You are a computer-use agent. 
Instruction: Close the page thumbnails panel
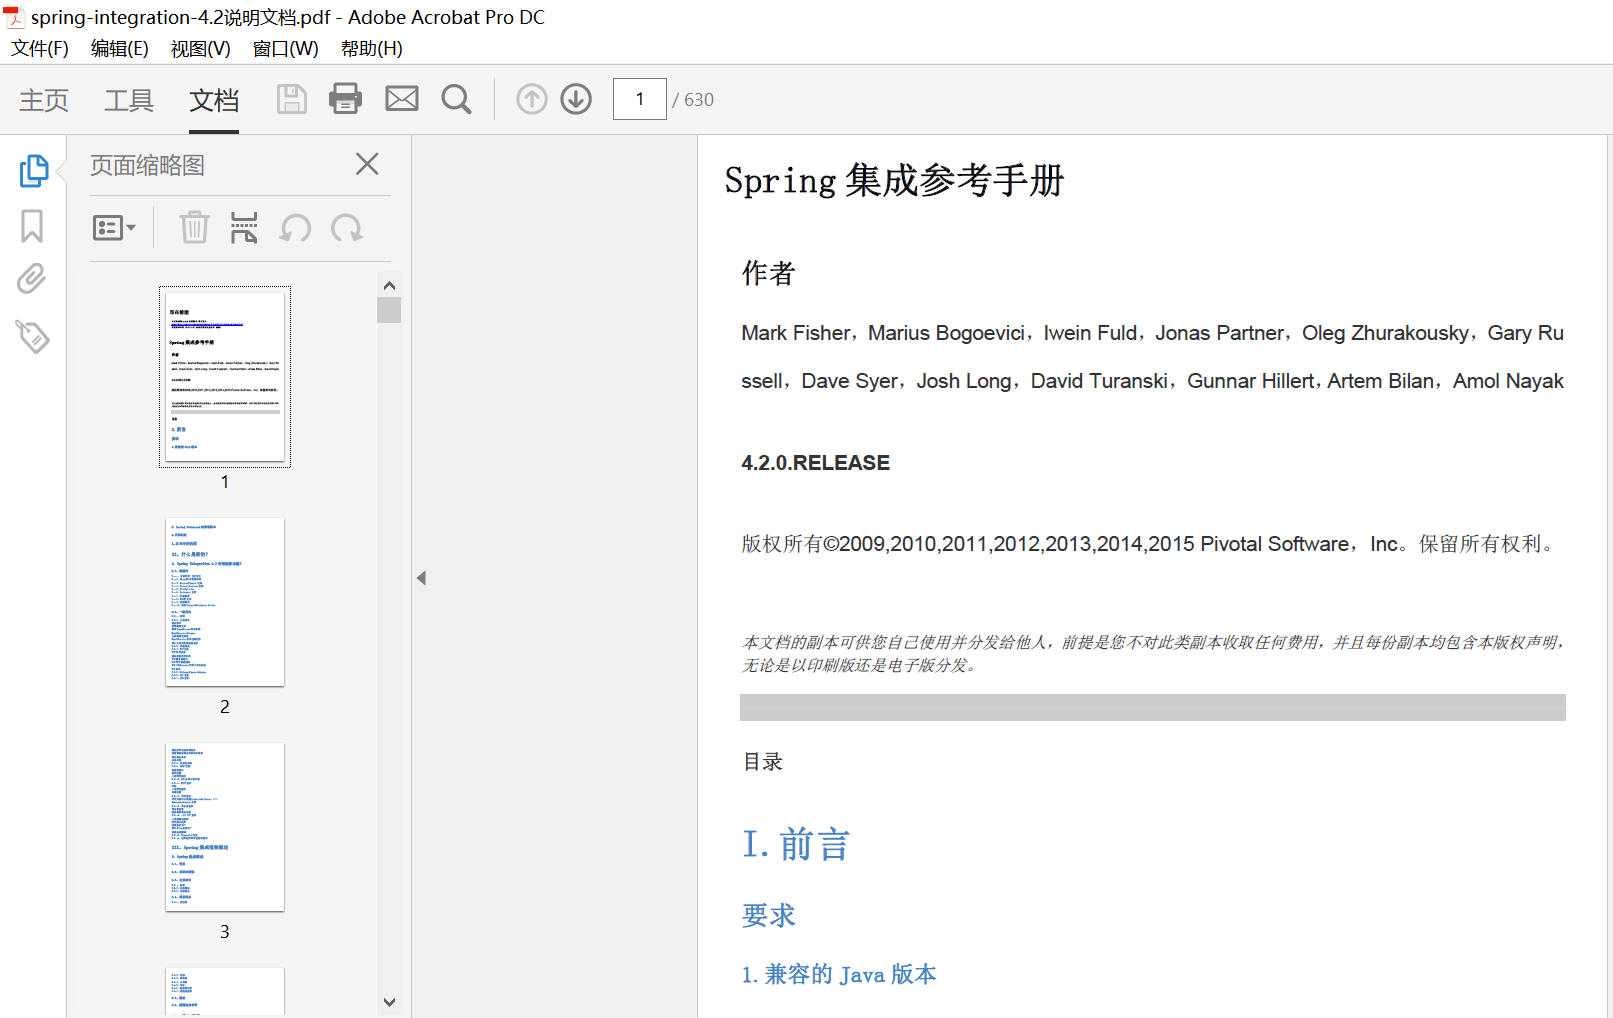[367, 164]
